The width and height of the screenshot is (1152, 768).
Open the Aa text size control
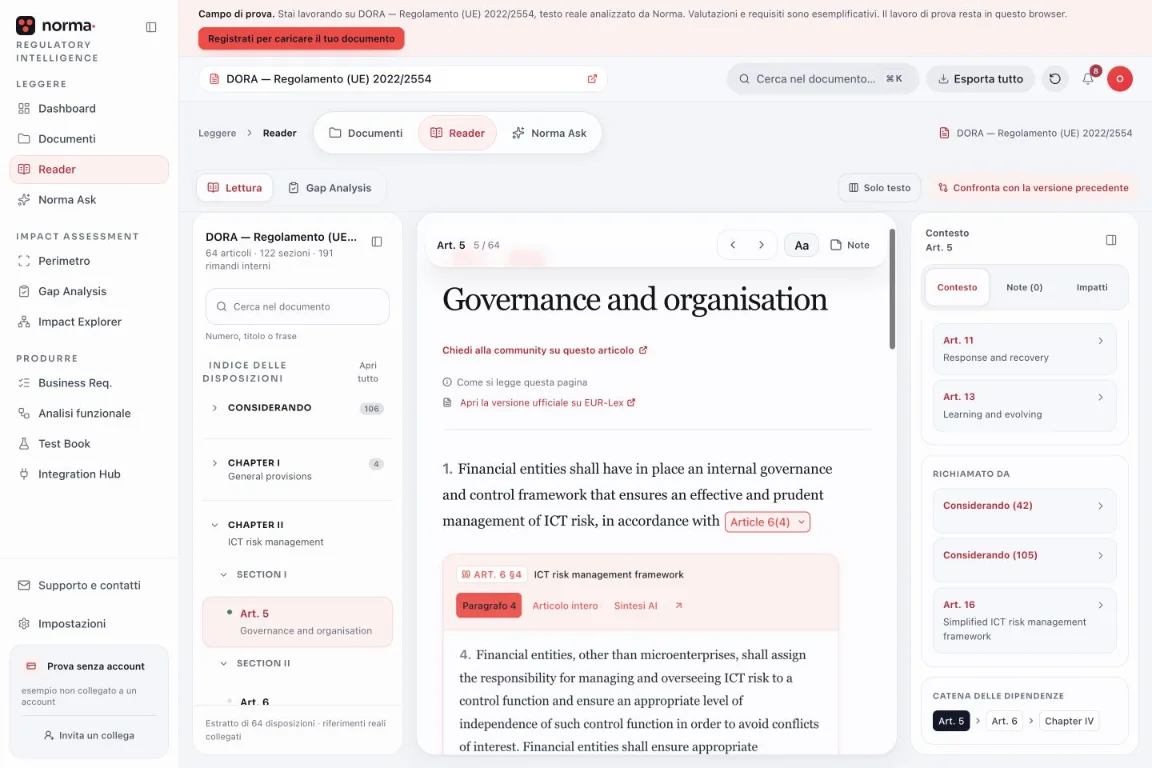(802, 245)
